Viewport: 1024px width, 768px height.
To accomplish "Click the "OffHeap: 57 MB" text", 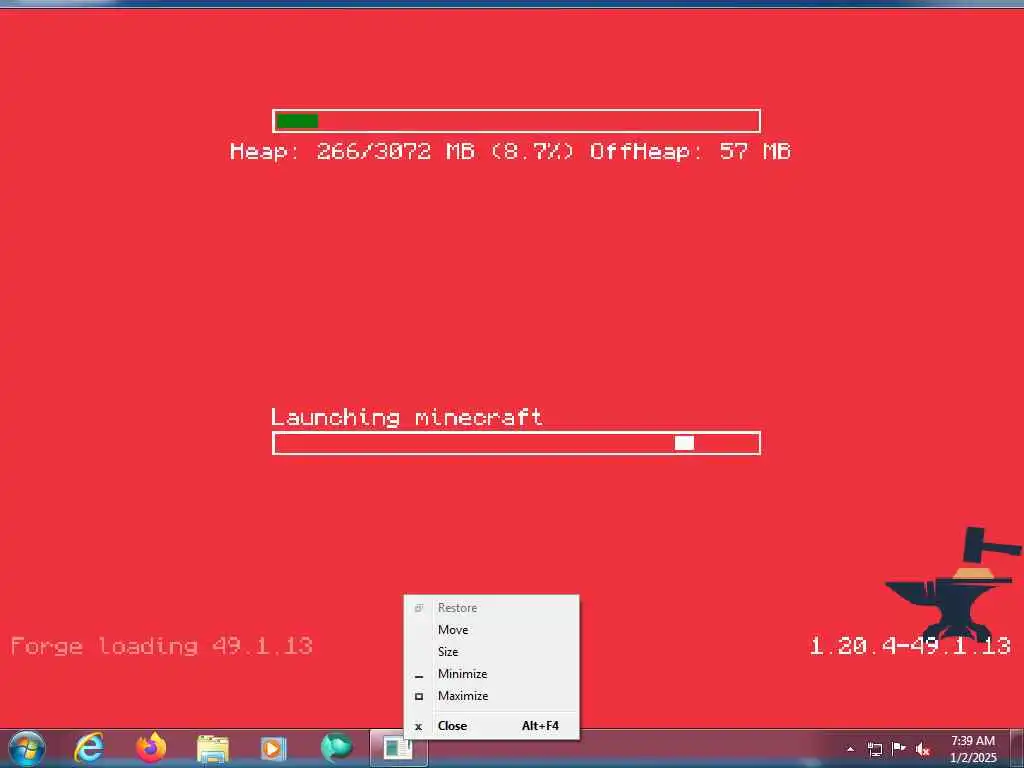I will (x=690, y=152).
